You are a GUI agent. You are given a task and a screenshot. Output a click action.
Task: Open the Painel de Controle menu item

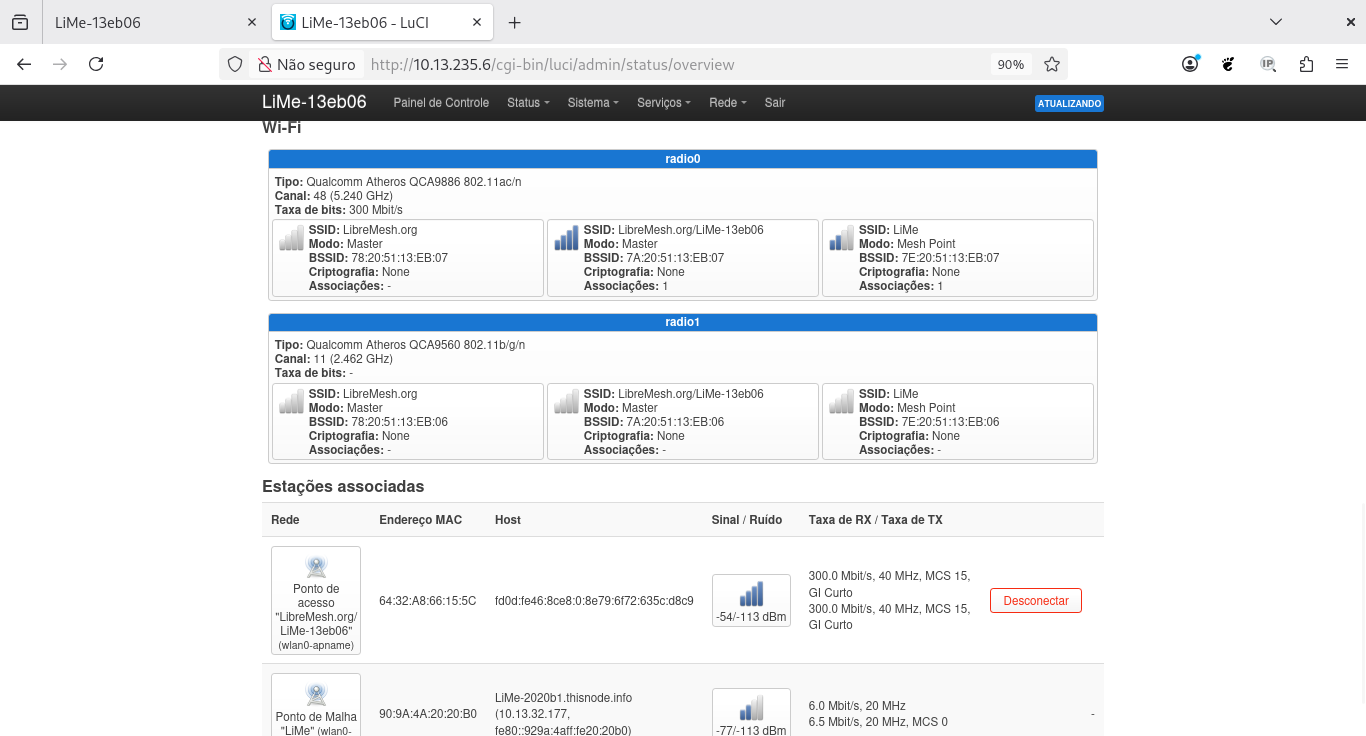pos(441,103)
